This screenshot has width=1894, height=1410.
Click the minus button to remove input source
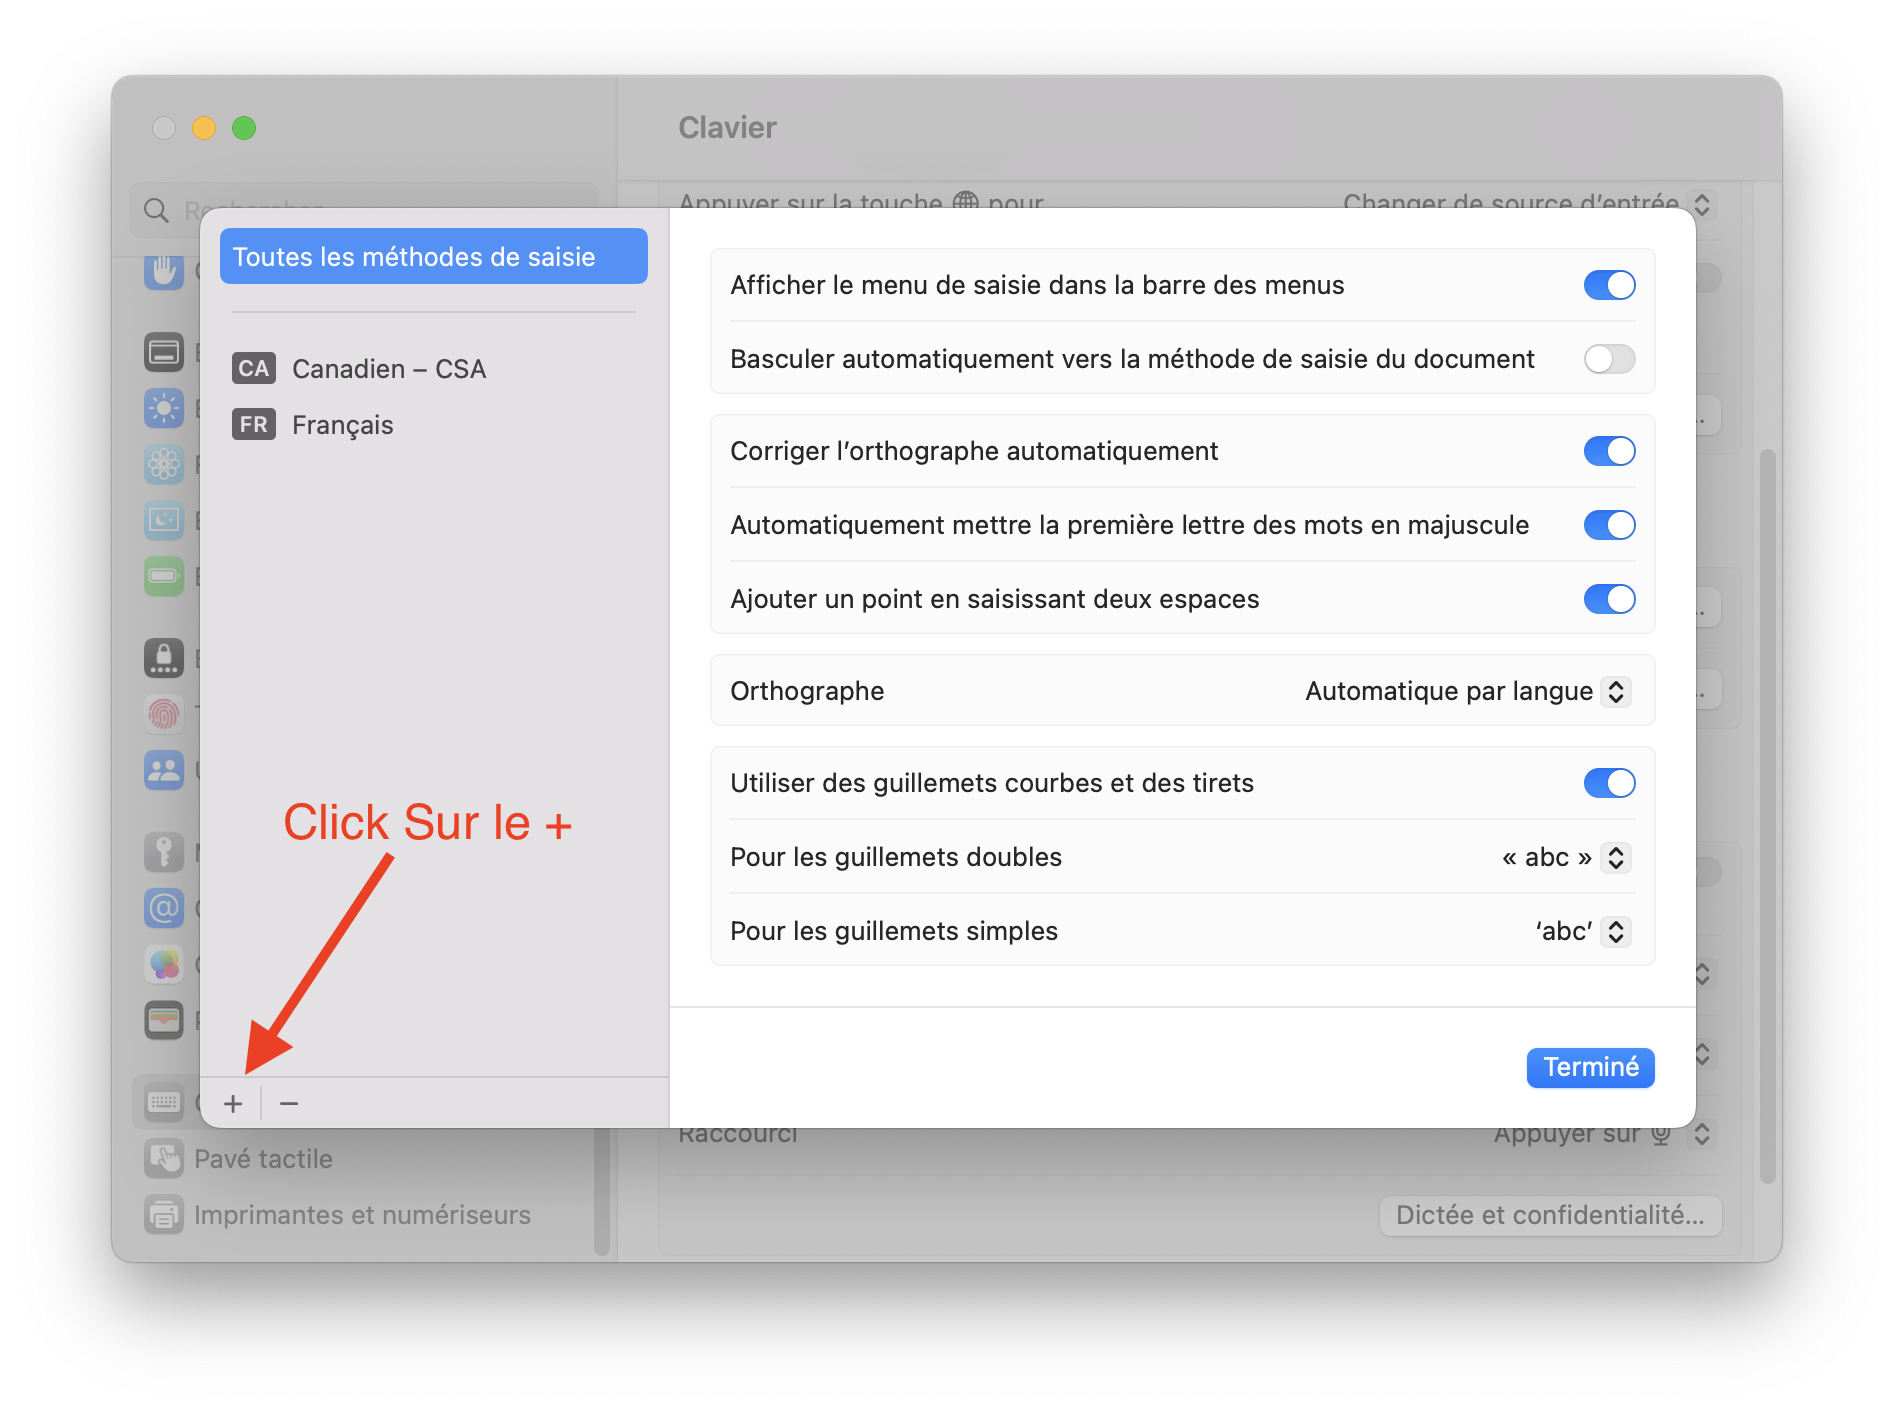pos(289,1103)
